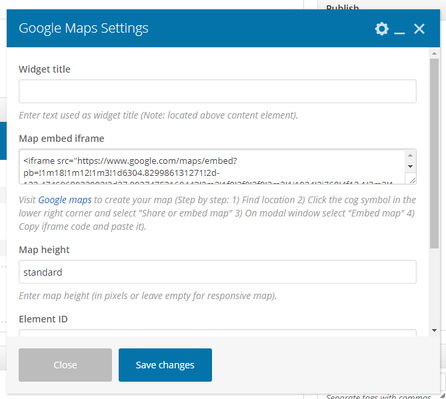Click the "Map embed iframe" label

click(x=62, y=138)
